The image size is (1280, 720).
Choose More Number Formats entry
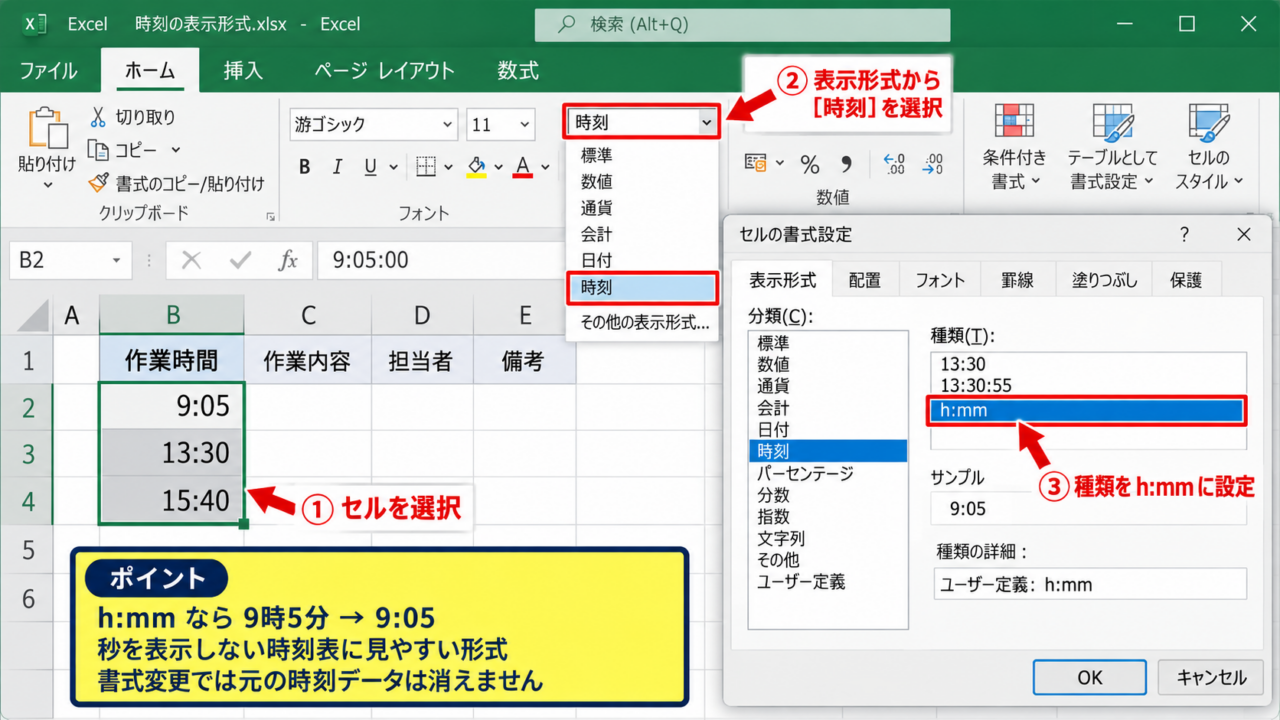coord(642,323)
